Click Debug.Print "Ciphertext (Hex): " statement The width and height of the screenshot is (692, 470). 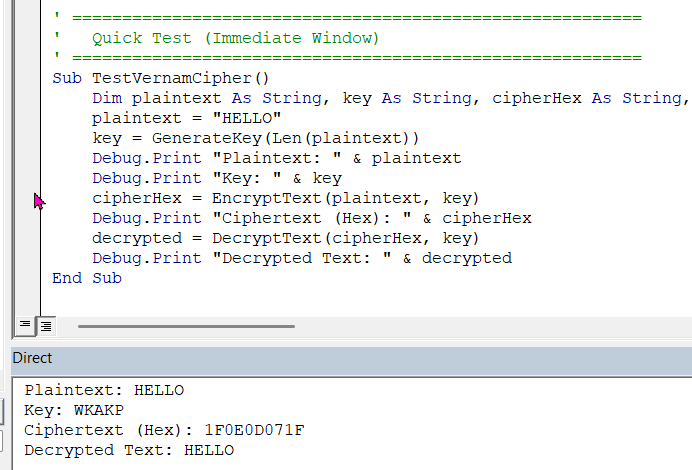coord(312,218)
